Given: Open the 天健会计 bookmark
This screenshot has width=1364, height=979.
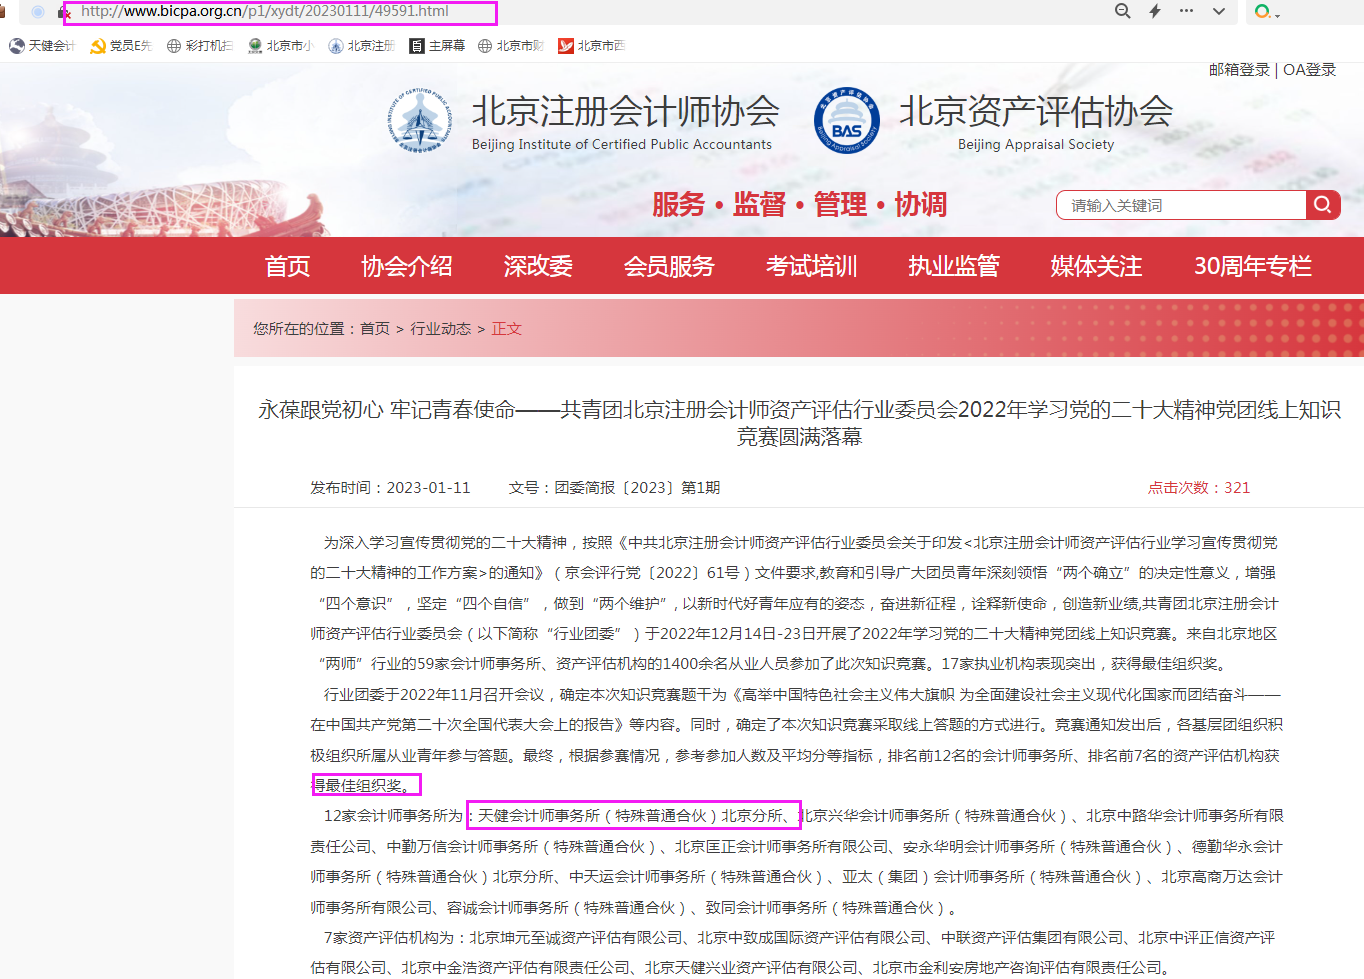Looking at the screenshot, I should (x=42, y=46).
